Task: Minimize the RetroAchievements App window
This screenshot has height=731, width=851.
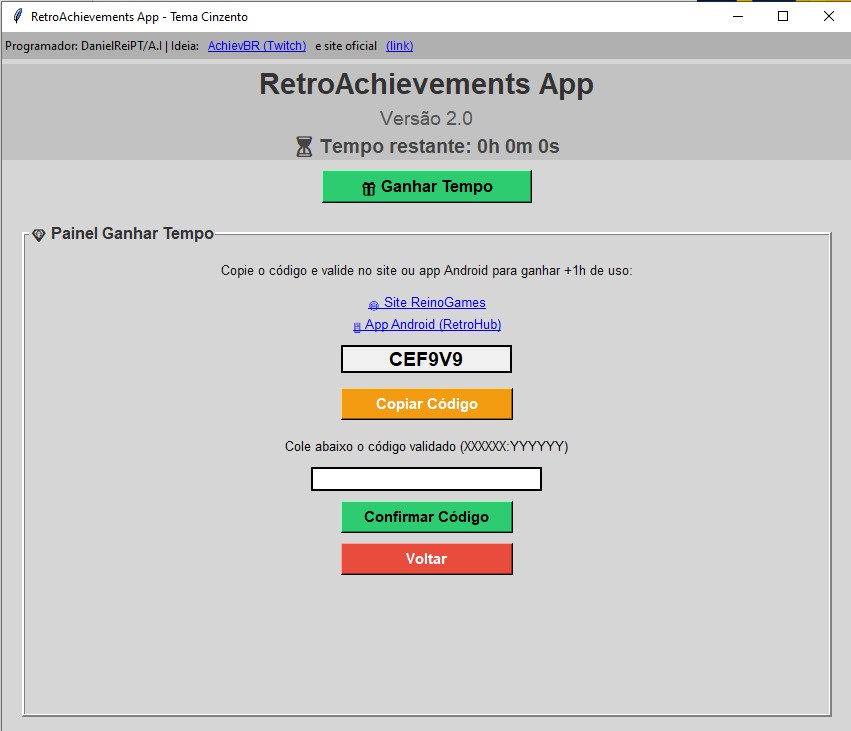Action: [738, 16]
